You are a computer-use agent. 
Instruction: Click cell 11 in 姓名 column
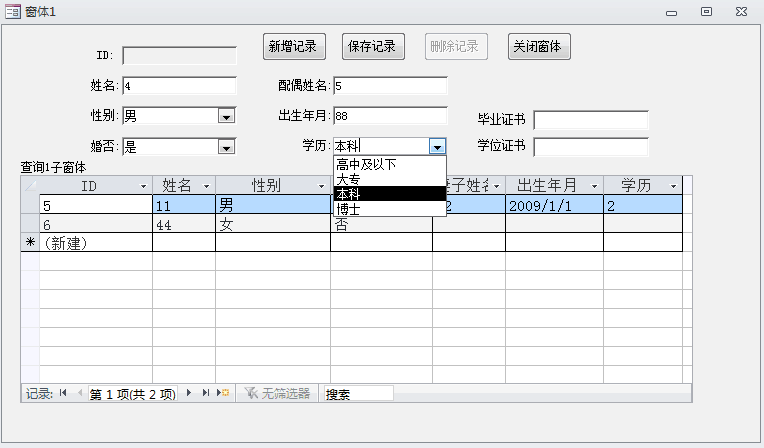coord(184,205)
